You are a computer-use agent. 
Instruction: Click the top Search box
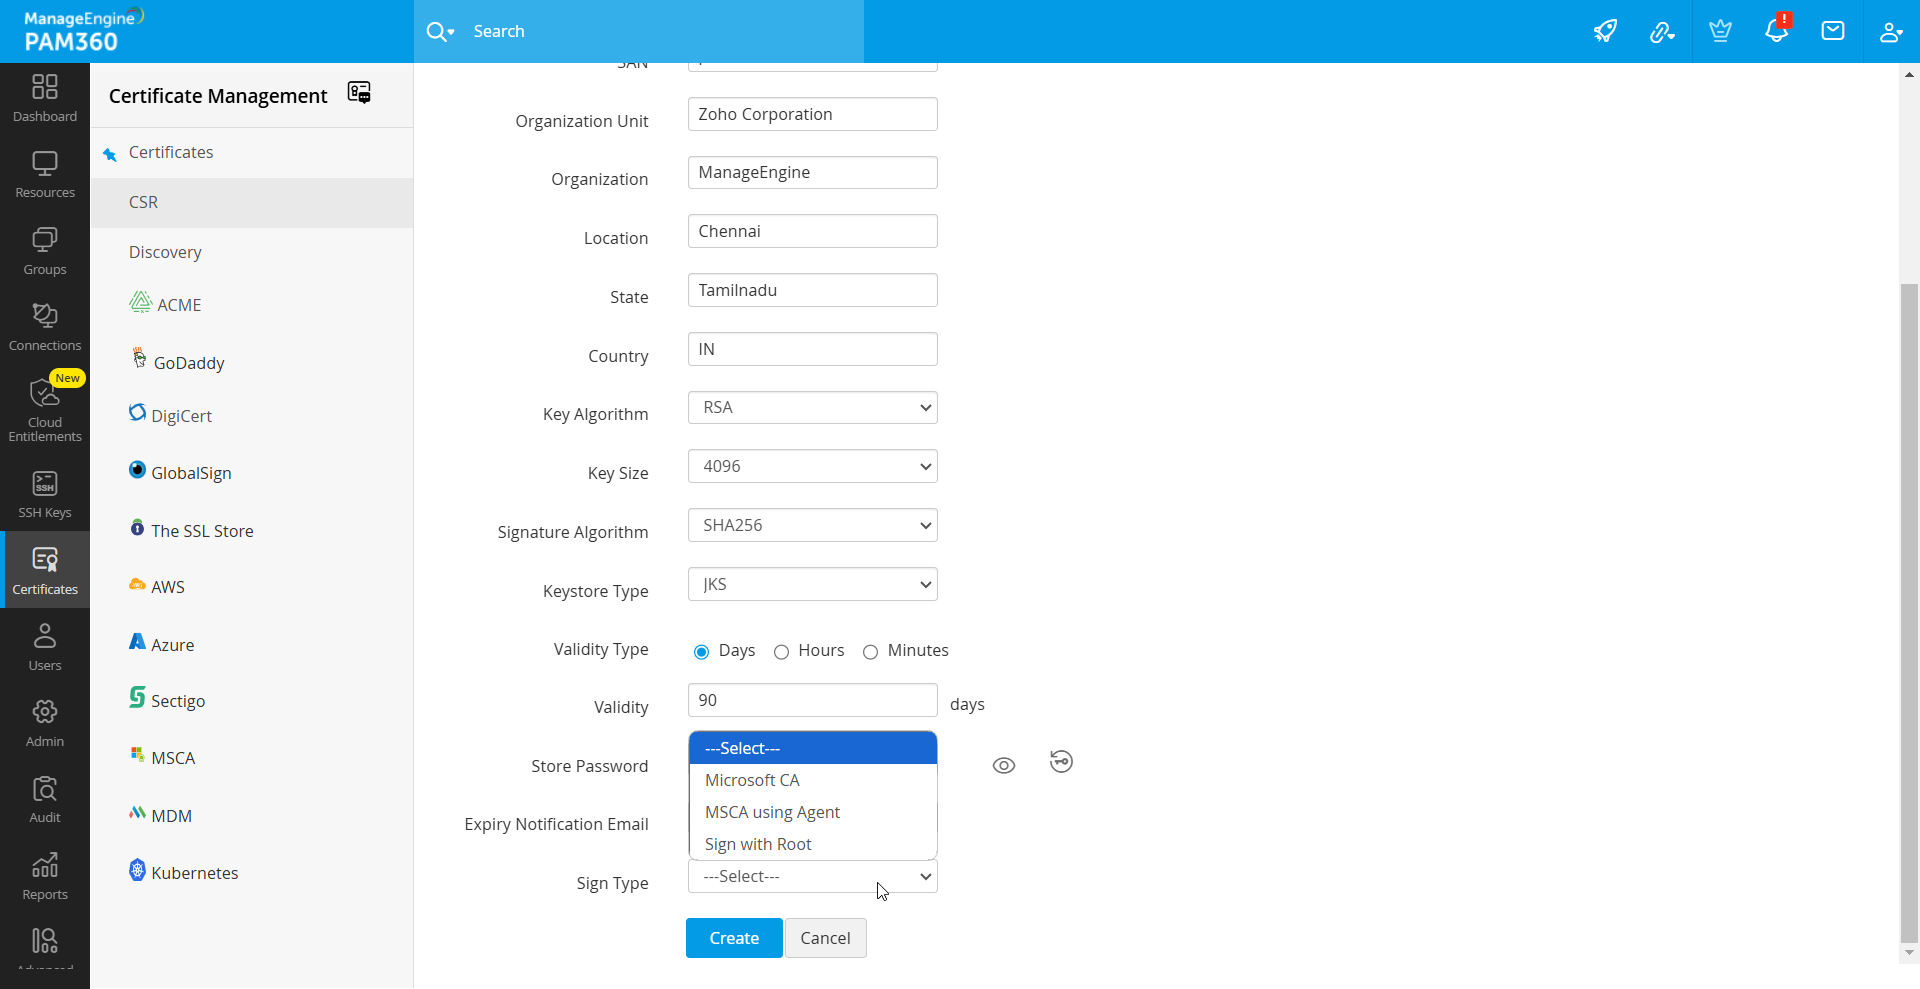point(639,32)
